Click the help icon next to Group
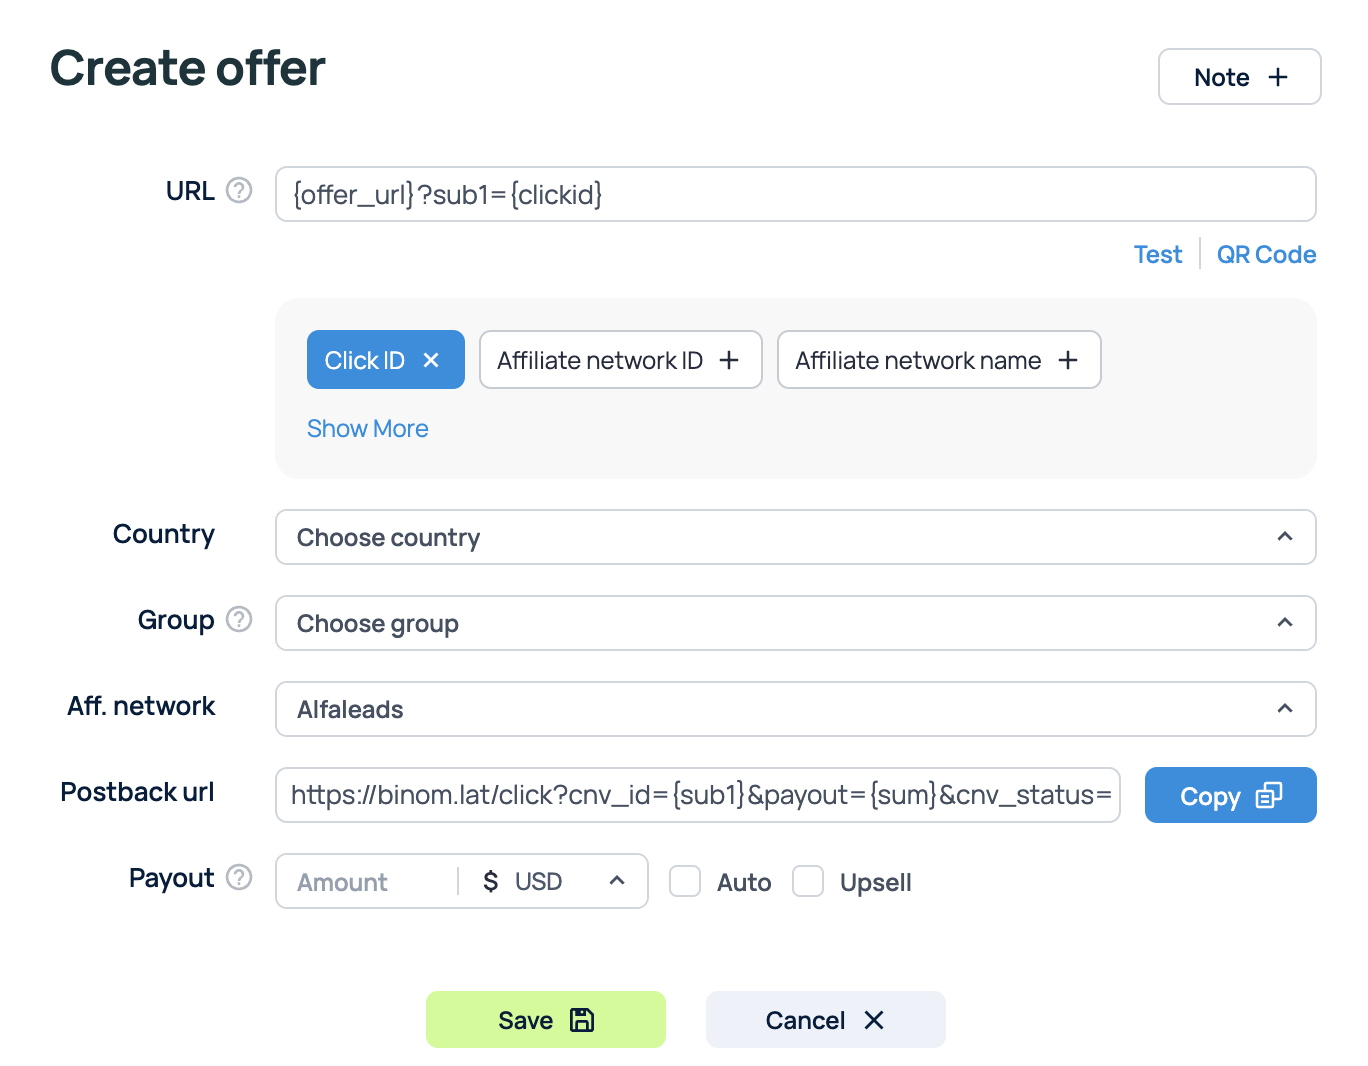 click(x=239, y=619)
